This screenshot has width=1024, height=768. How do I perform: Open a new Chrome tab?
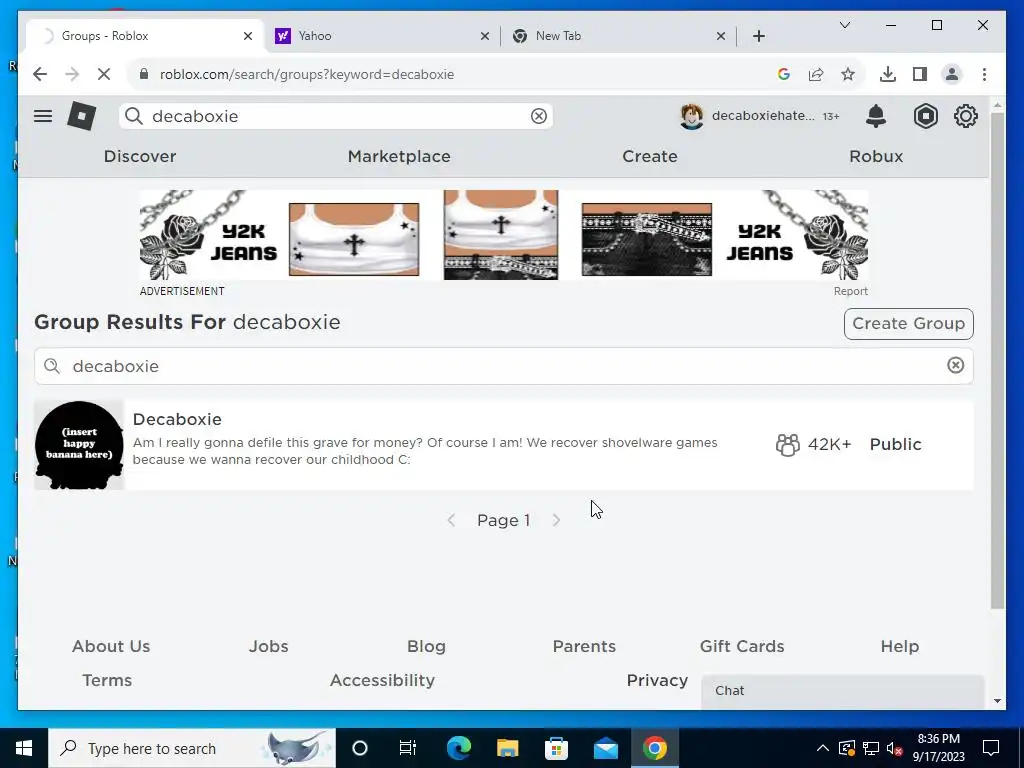[x=759, y=36]
